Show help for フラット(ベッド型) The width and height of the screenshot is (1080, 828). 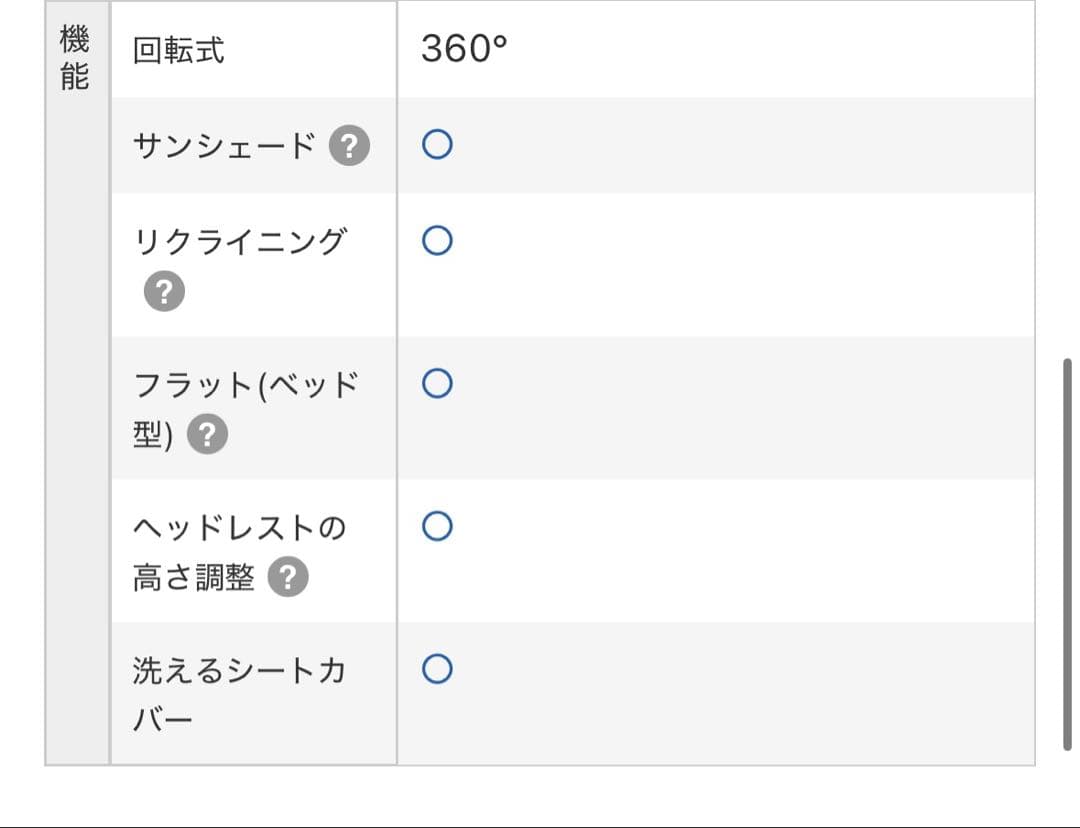coord(208,435)
